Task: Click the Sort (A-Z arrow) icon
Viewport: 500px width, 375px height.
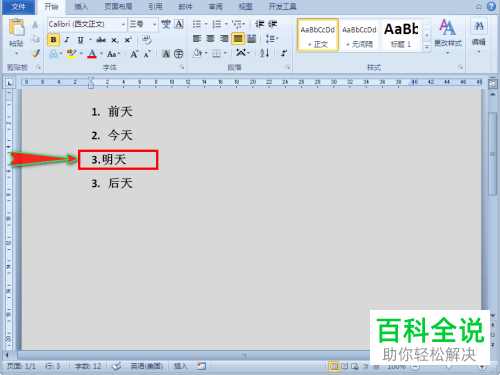Action: click(x=264, y=53)
